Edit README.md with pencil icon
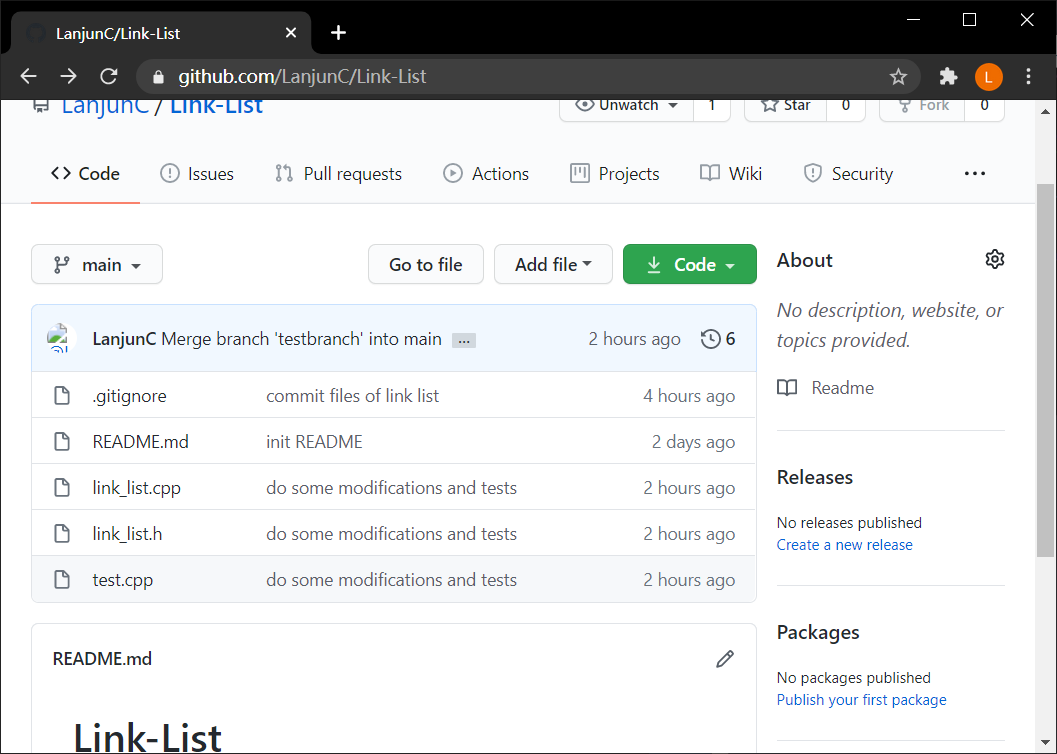Screen dimensions: 1057x754 (725, 659)
